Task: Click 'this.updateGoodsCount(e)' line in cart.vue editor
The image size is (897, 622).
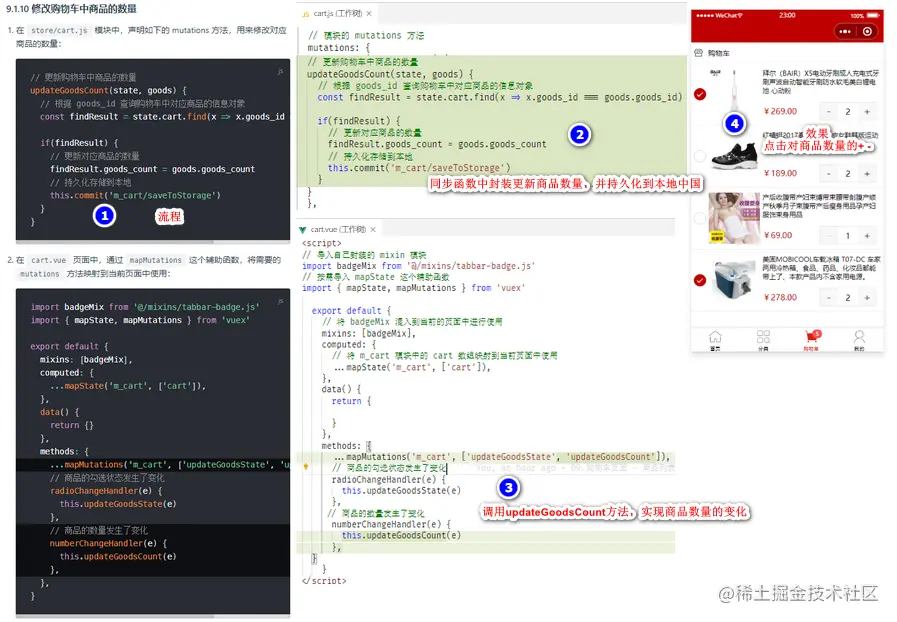Action: [401, 536]
